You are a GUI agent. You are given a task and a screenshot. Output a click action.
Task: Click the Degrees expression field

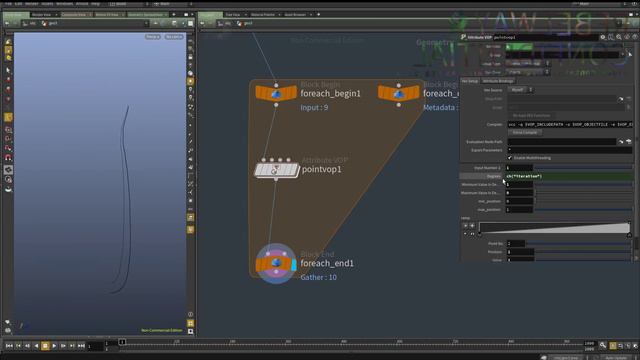pos(569,176)
